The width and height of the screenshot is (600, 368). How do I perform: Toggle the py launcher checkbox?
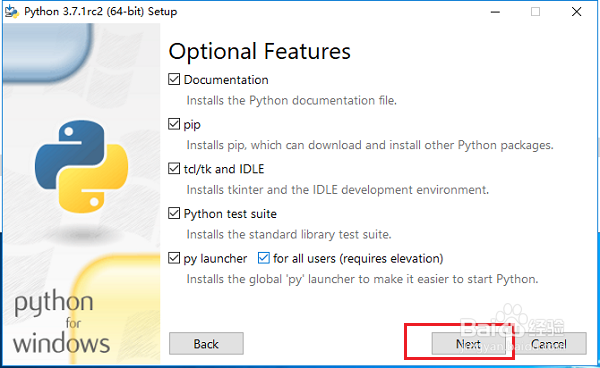tap(174, 258)
